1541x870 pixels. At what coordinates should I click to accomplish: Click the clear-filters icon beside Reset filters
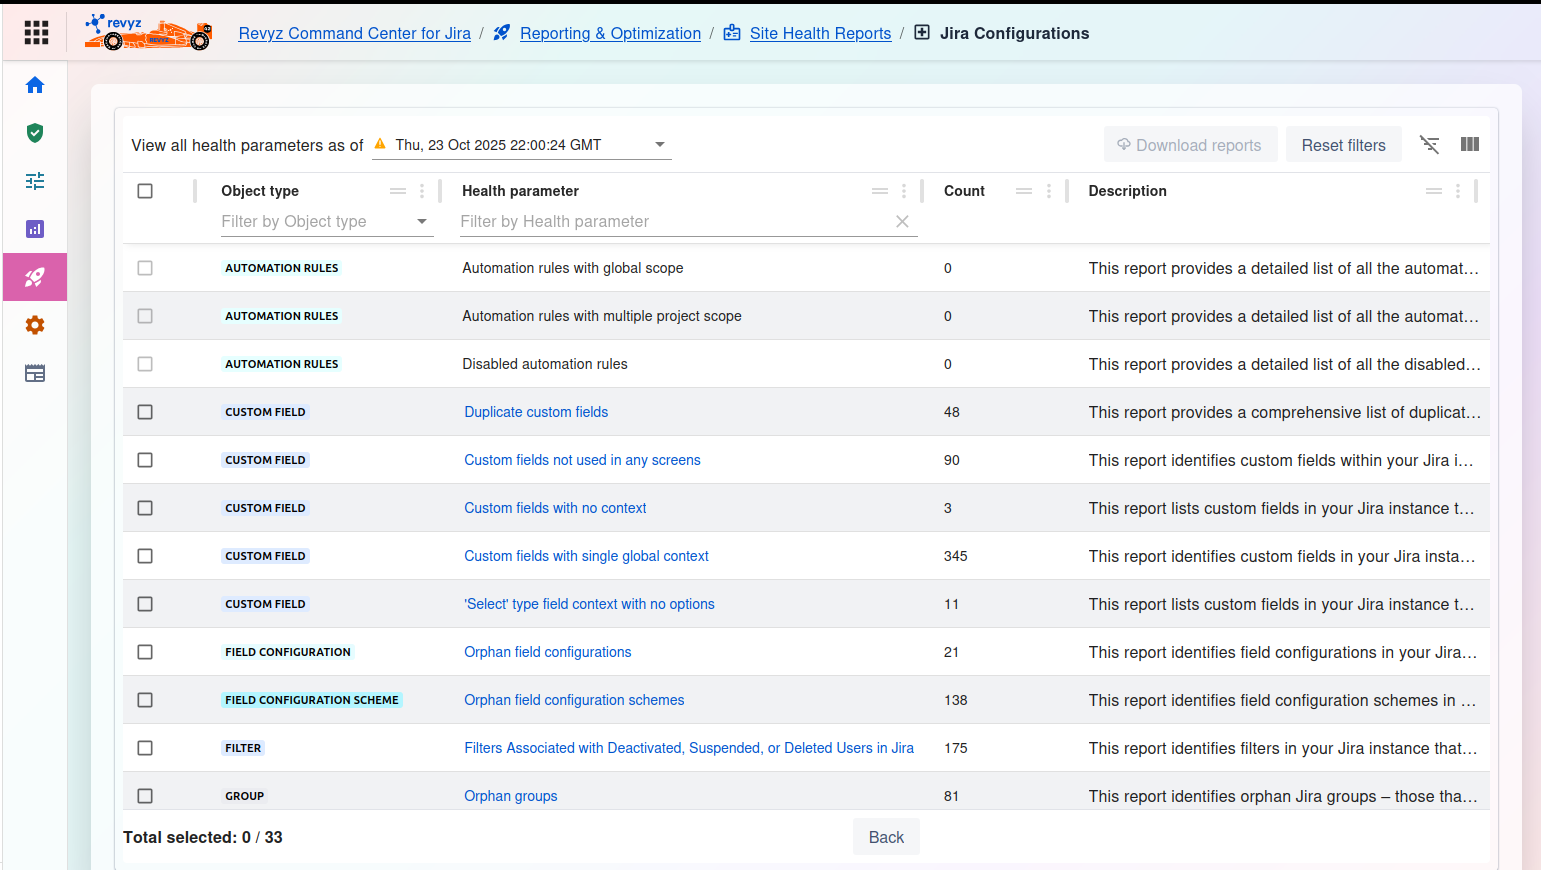[1430, 145]
